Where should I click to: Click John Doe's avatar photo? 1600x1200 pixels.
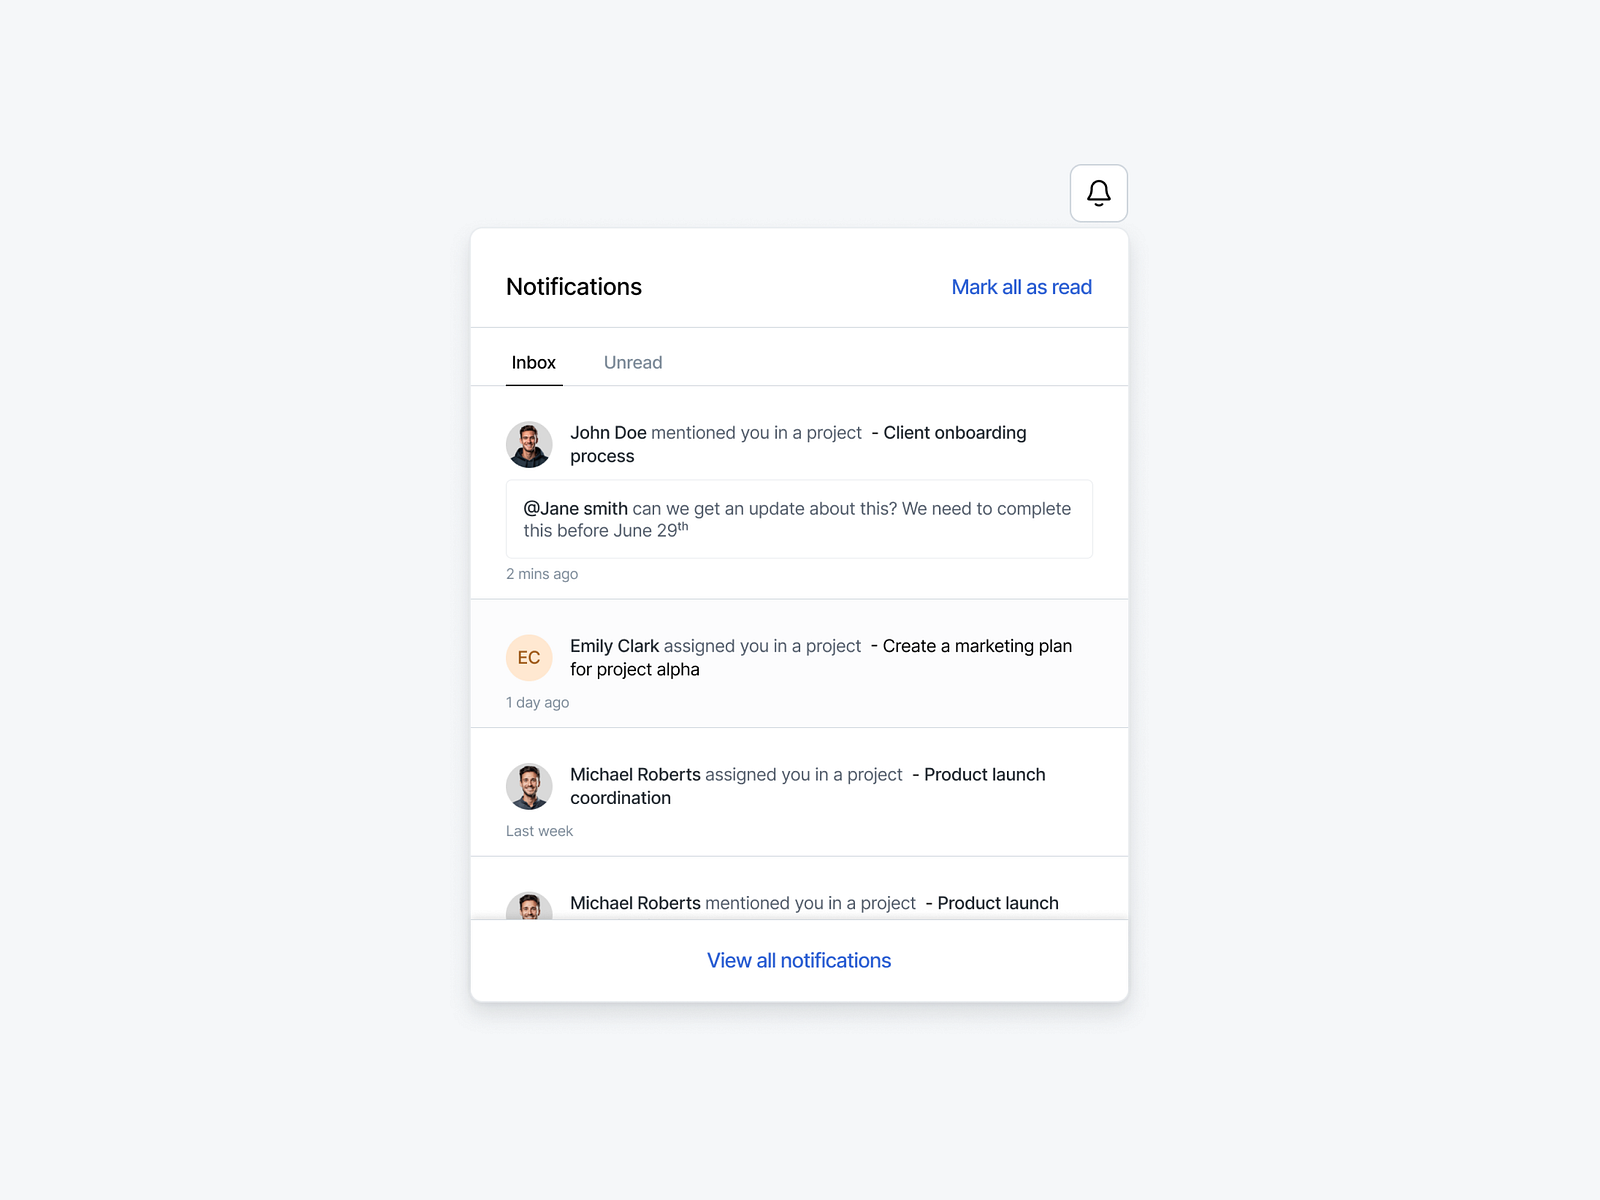tap(529, 444)
